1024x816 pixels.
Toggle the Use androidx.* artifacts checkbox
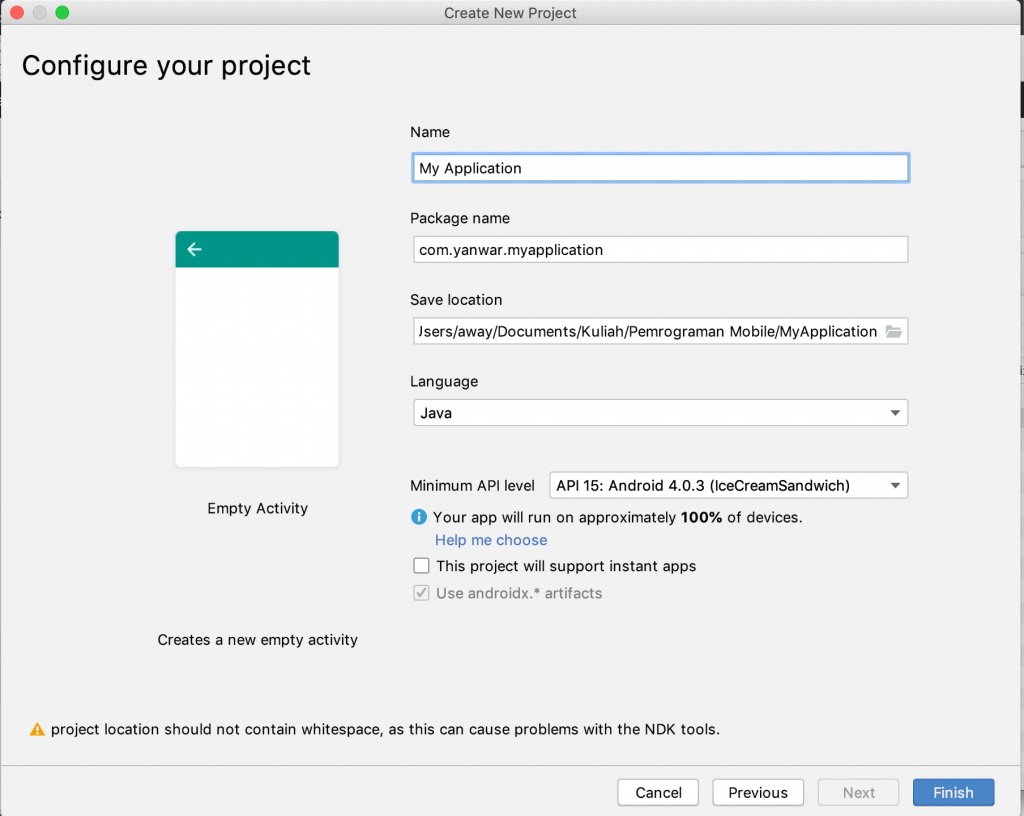[x=421, y=593]
